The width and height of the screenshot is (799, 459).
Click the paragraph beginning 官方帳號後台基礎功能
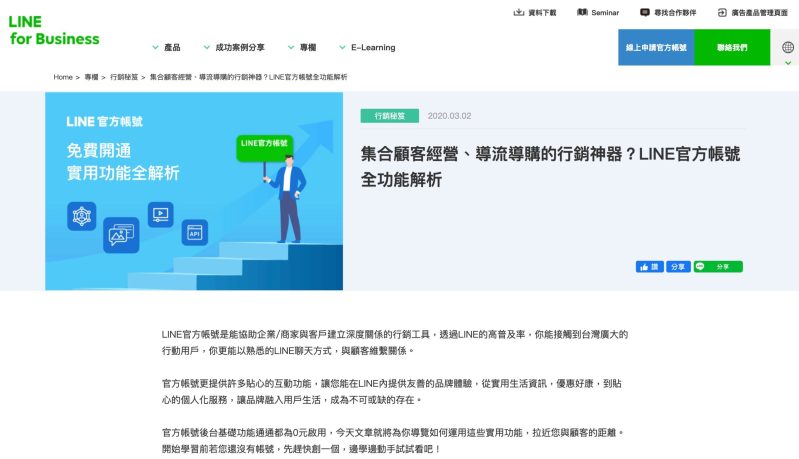pyautogui.click(x=393, y=441)
